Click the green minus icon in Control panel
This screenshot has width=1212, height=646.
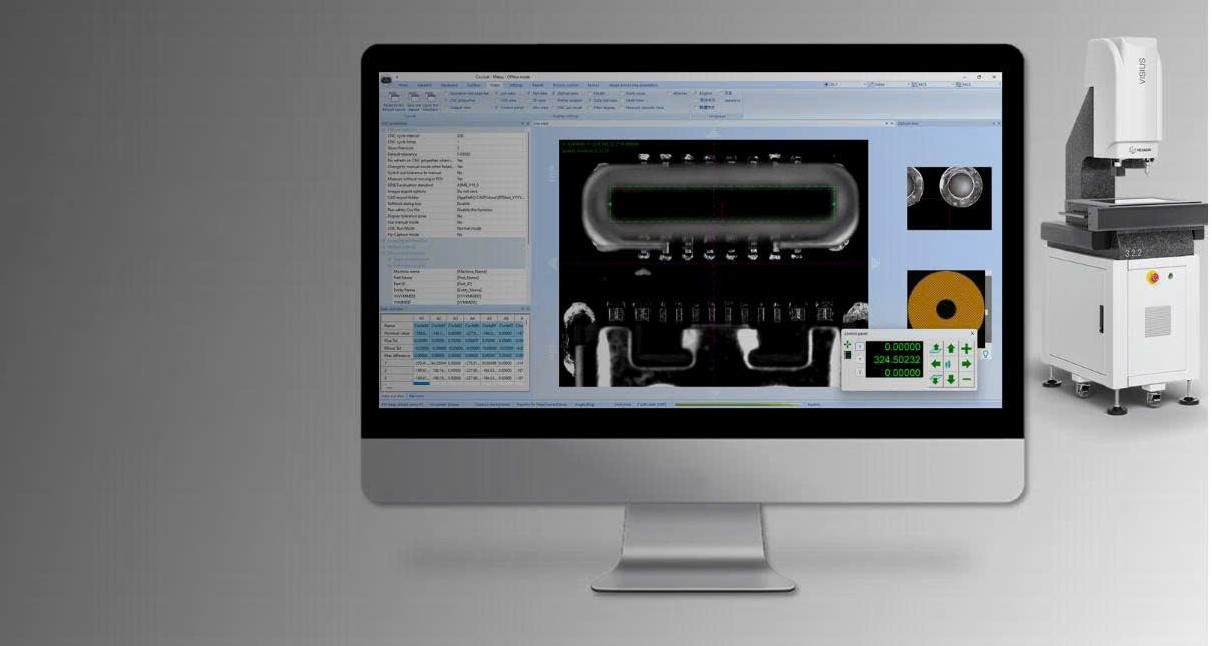click(x=966, y=380)
